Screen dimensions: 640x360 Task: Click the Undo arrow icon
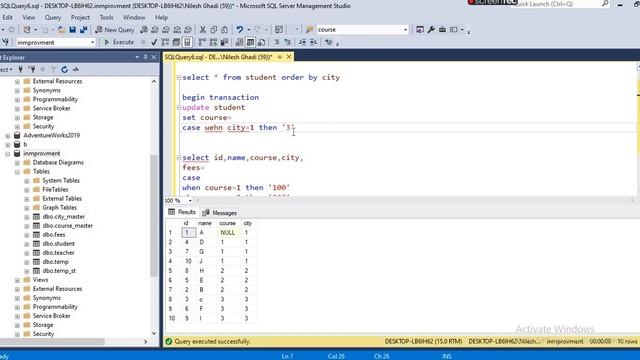(240, 30)
